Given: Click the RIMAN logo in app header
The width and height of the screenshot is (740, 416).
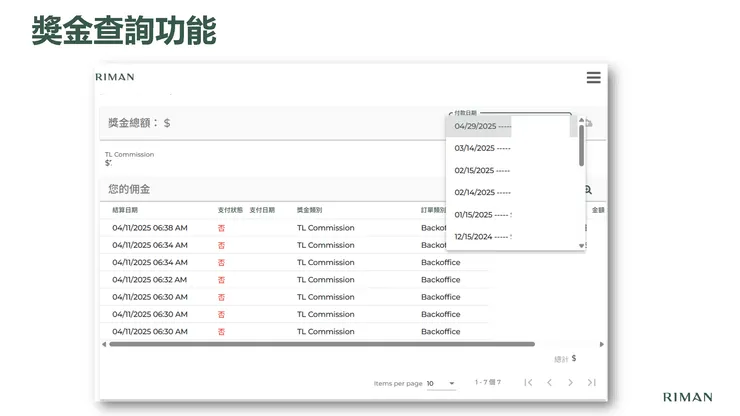Looking at the screenshot, I should (115, 77).
